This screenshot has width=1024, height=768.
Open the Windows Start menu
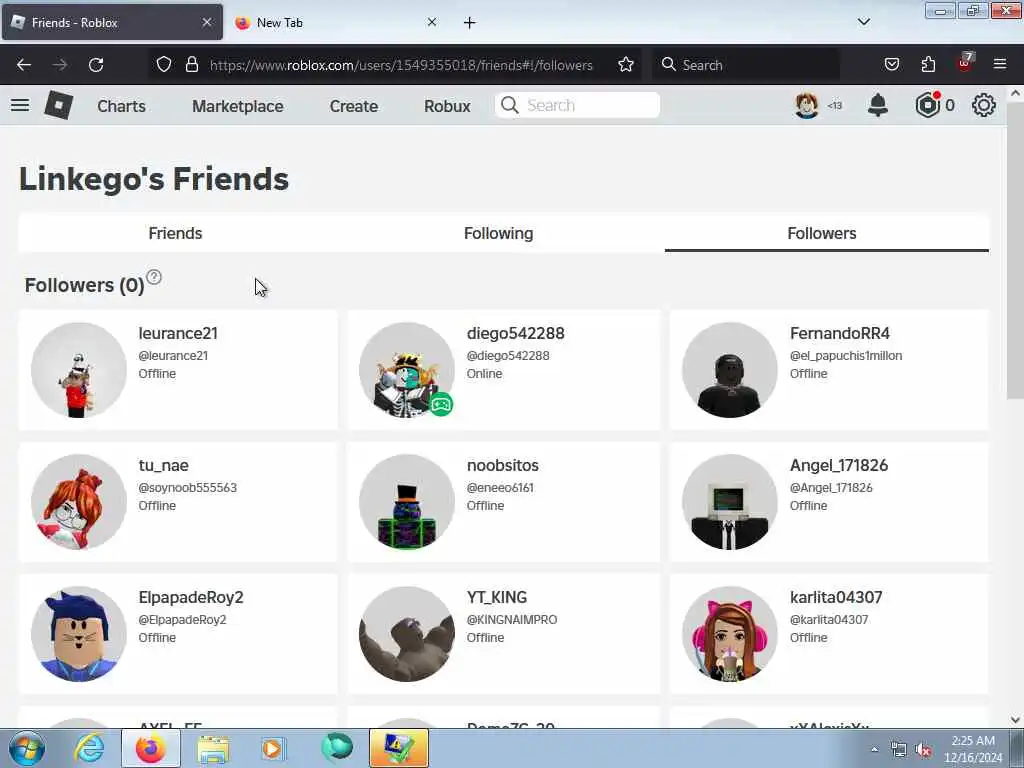(x=27, y=748)
